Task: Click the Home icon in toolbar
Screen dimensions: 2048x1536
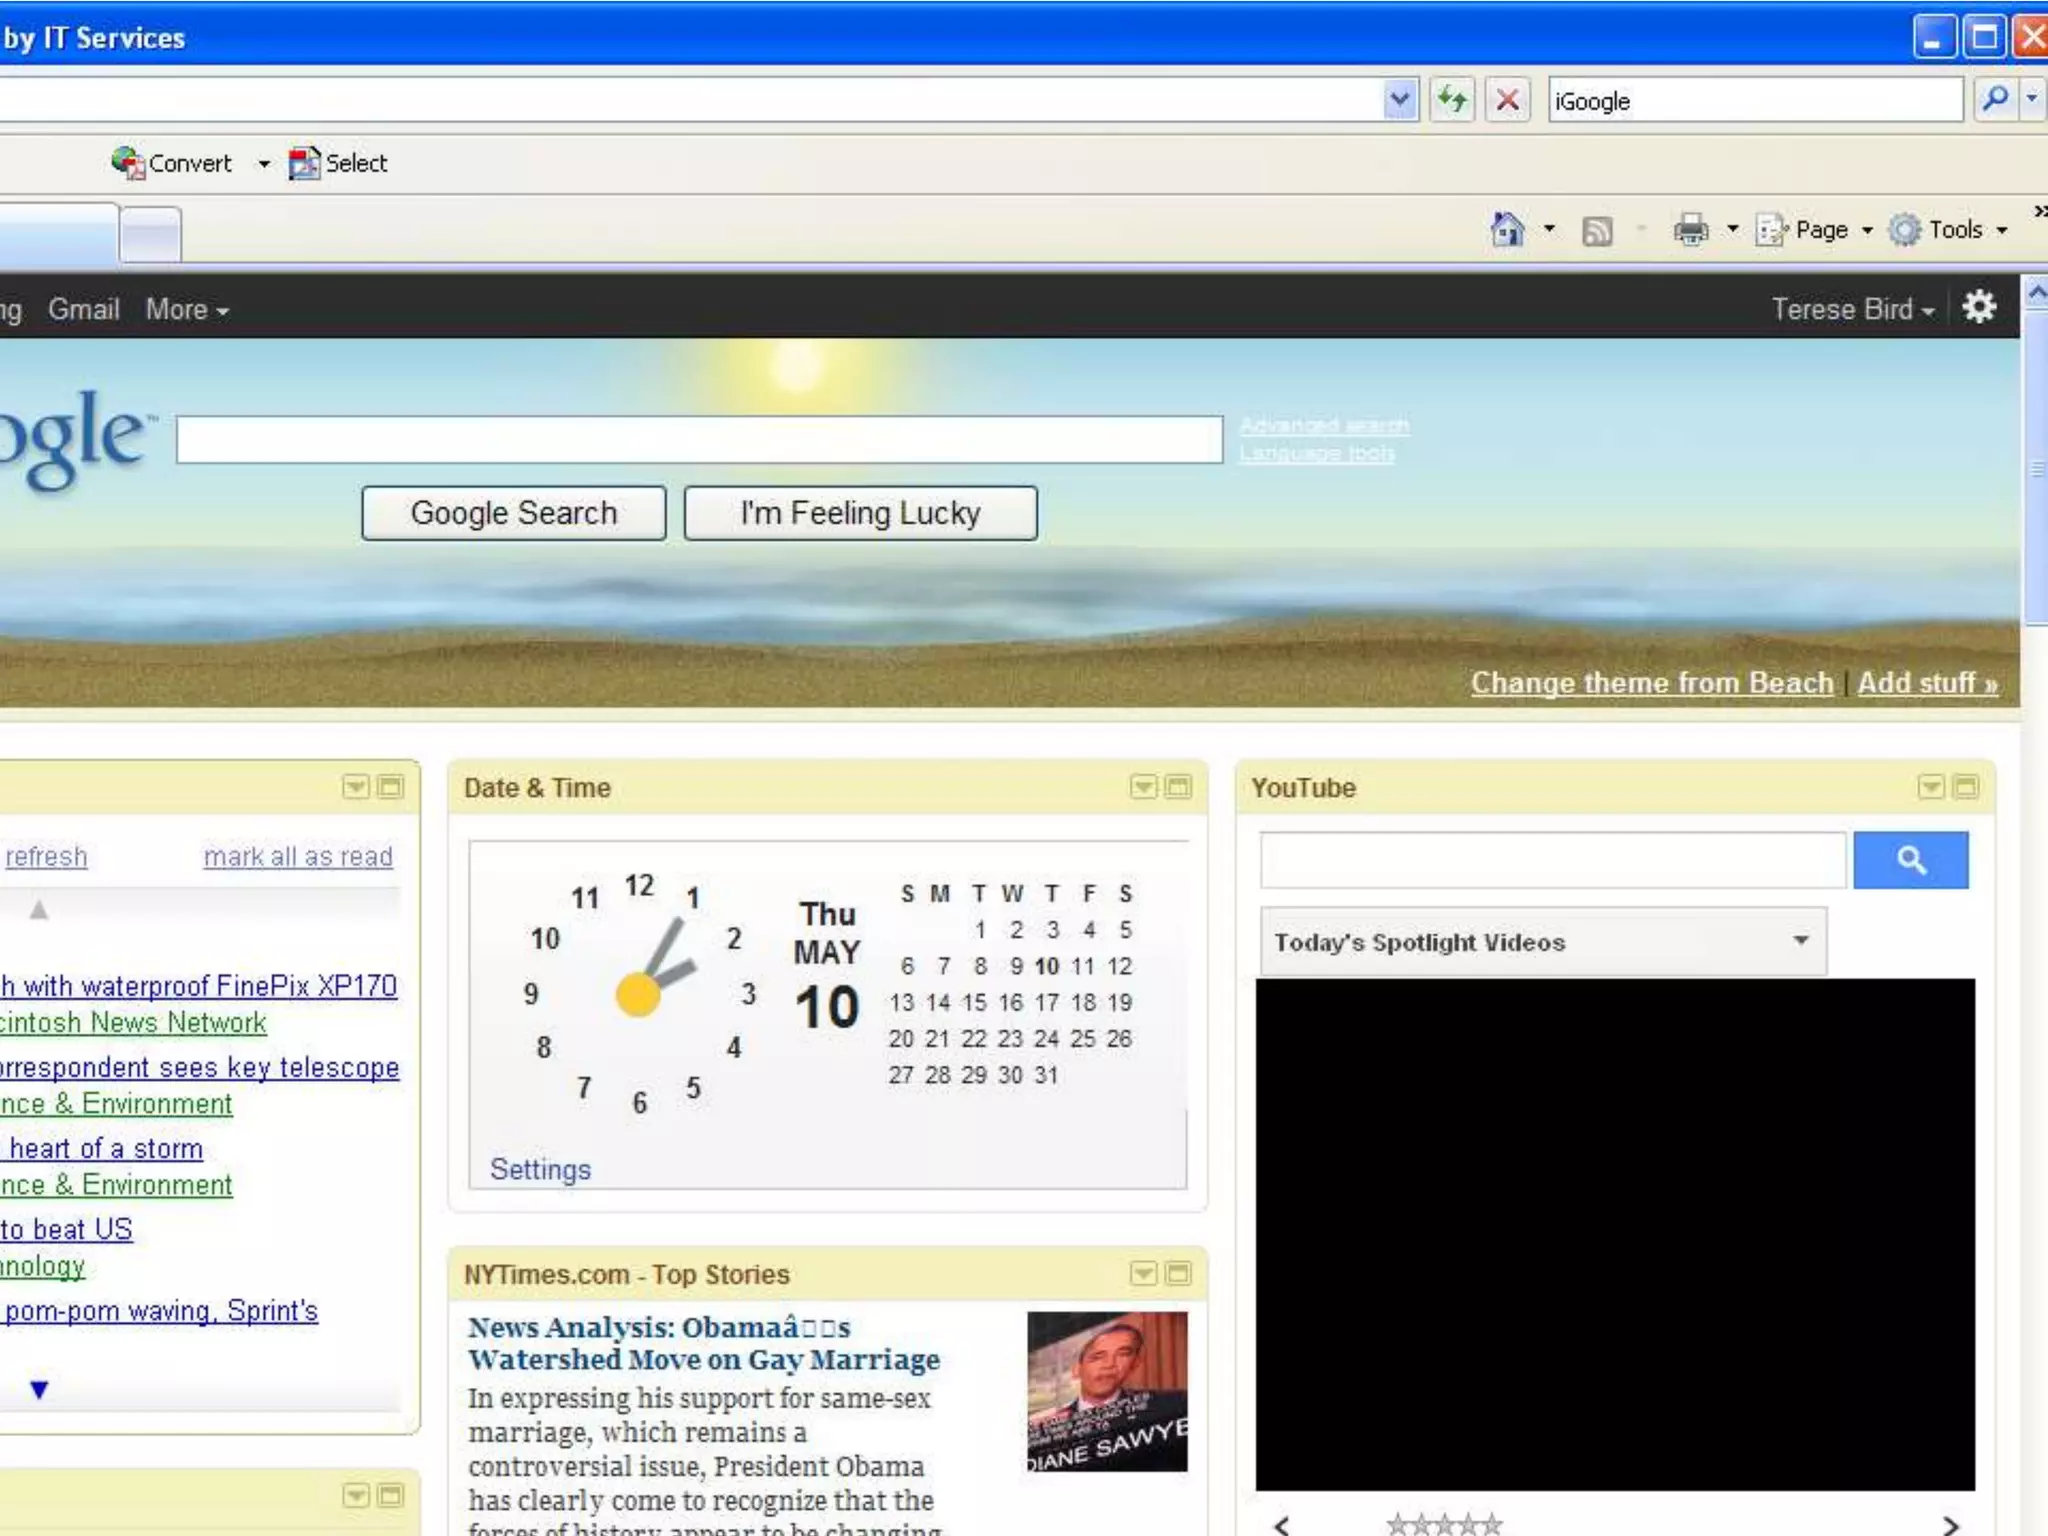Action: [x=1507, y=229]
